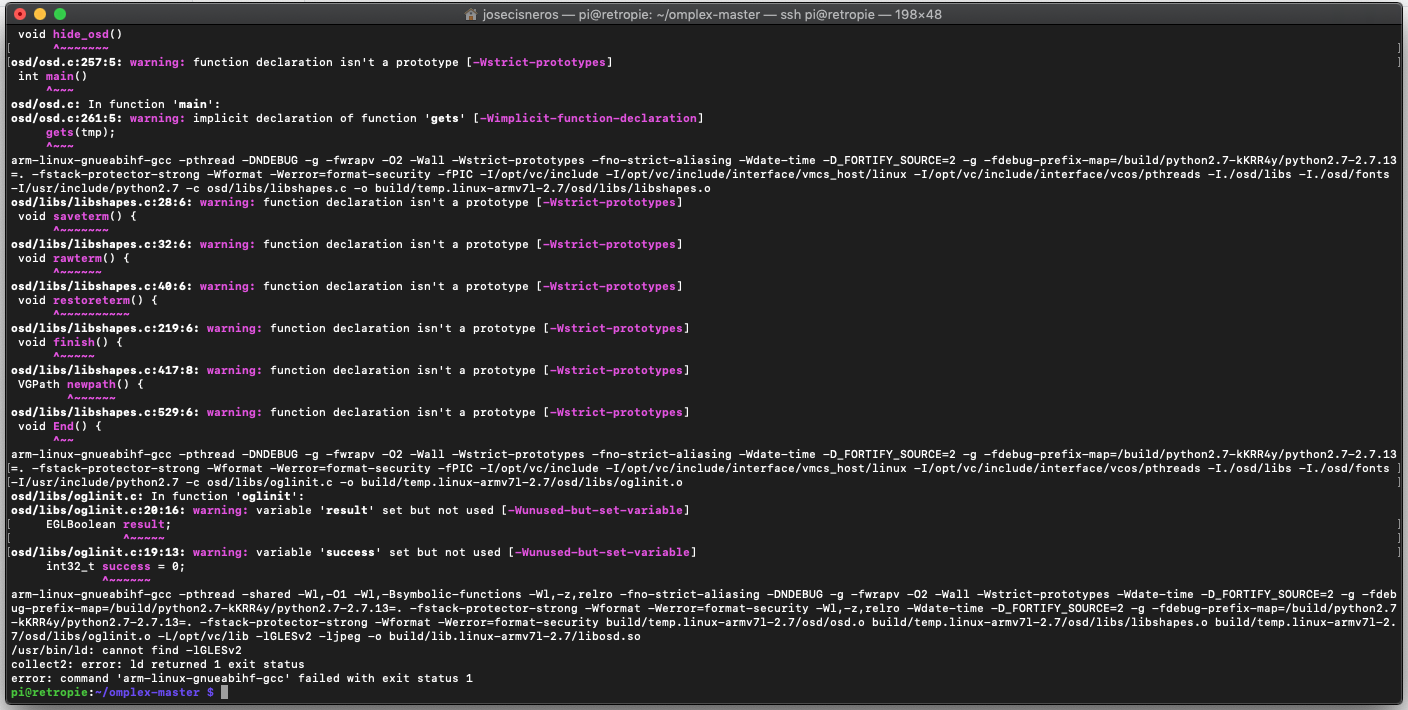Click the 'int32_t success = 0;' line
This screenshot has height=710, width=1408.
click(x=116, y=566)
